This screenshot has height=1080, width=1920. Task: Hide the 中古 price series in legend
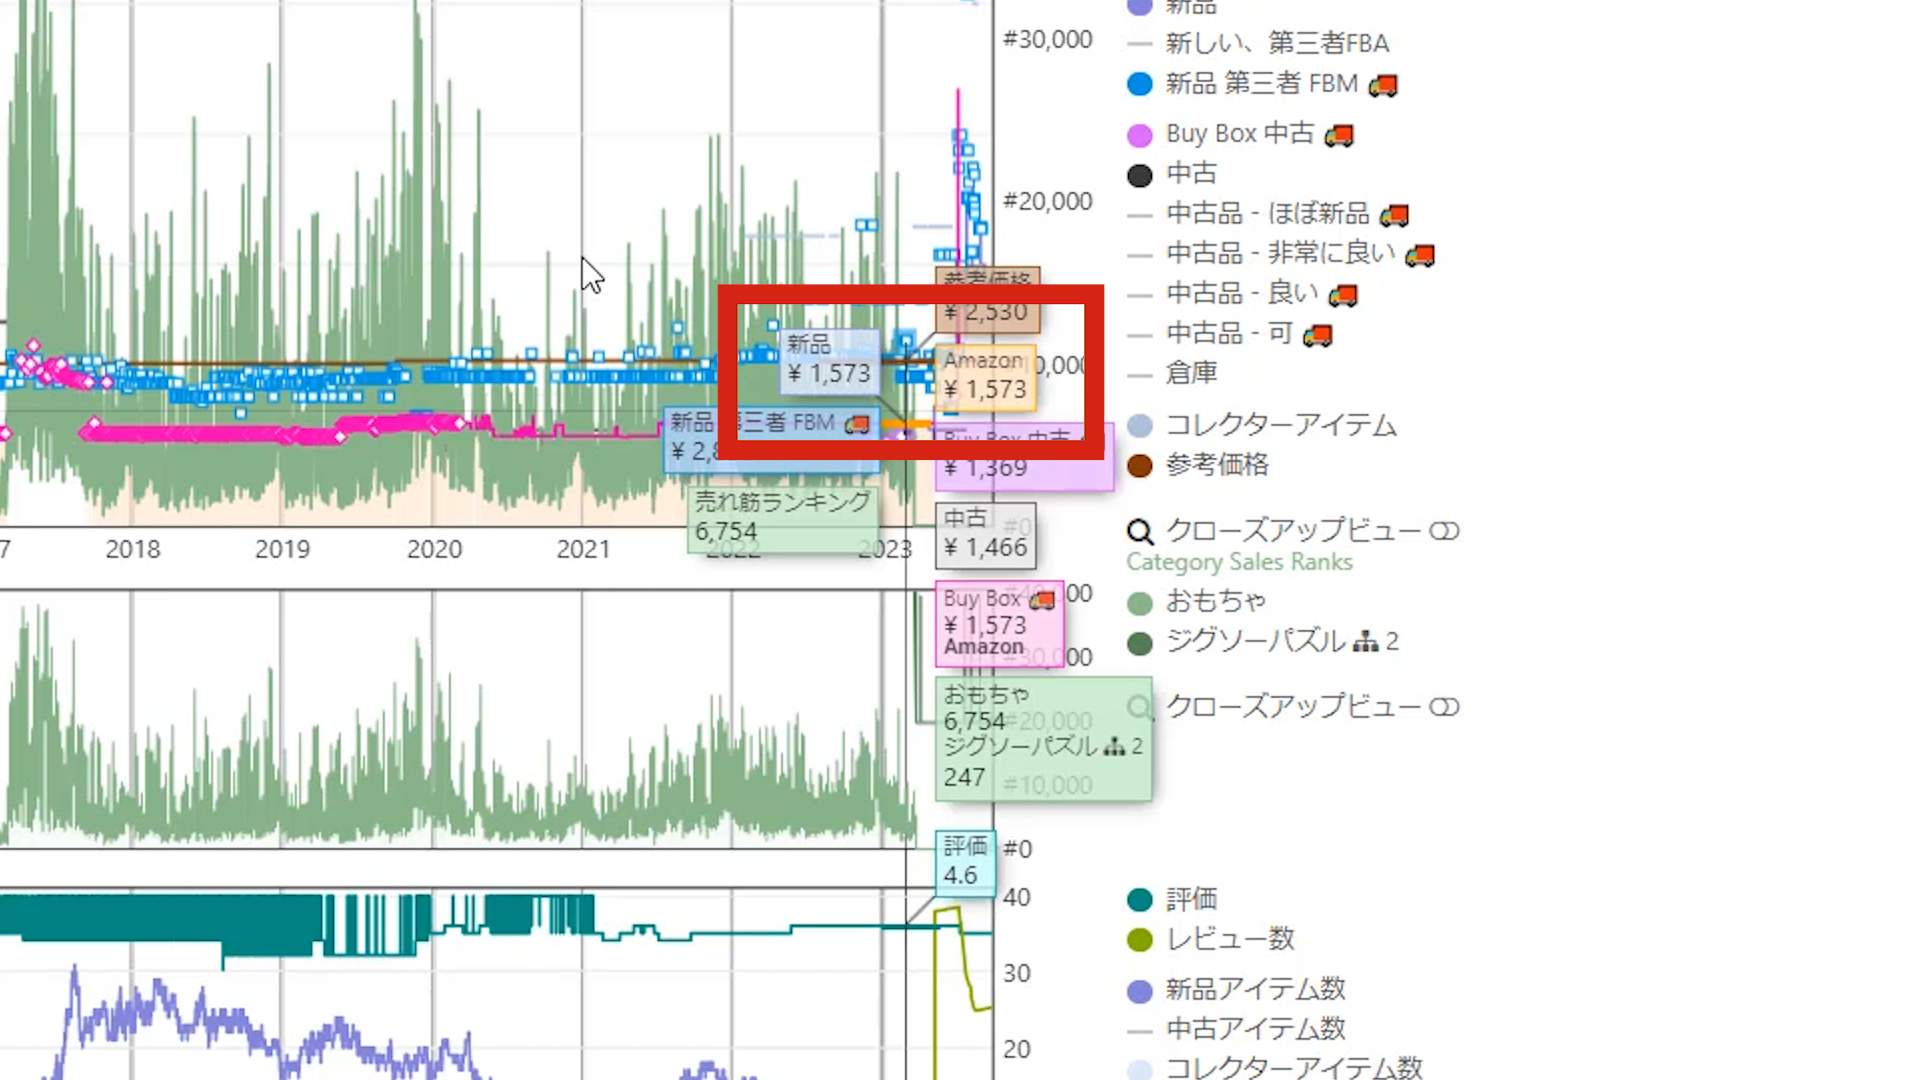pos(1190,174)
